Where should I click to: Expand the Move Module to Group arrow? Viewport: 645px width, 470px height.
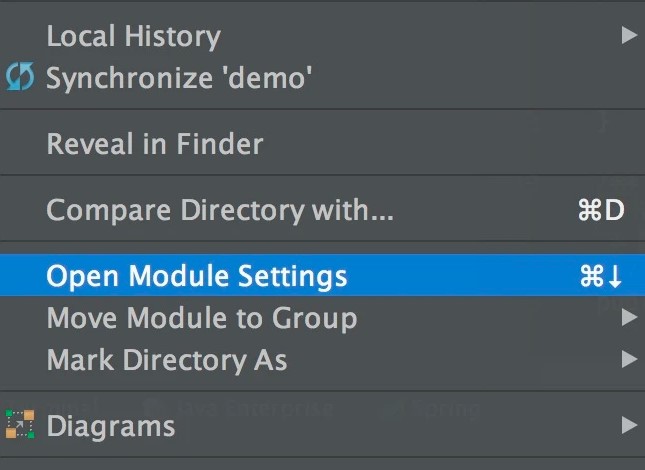point(629,319)
